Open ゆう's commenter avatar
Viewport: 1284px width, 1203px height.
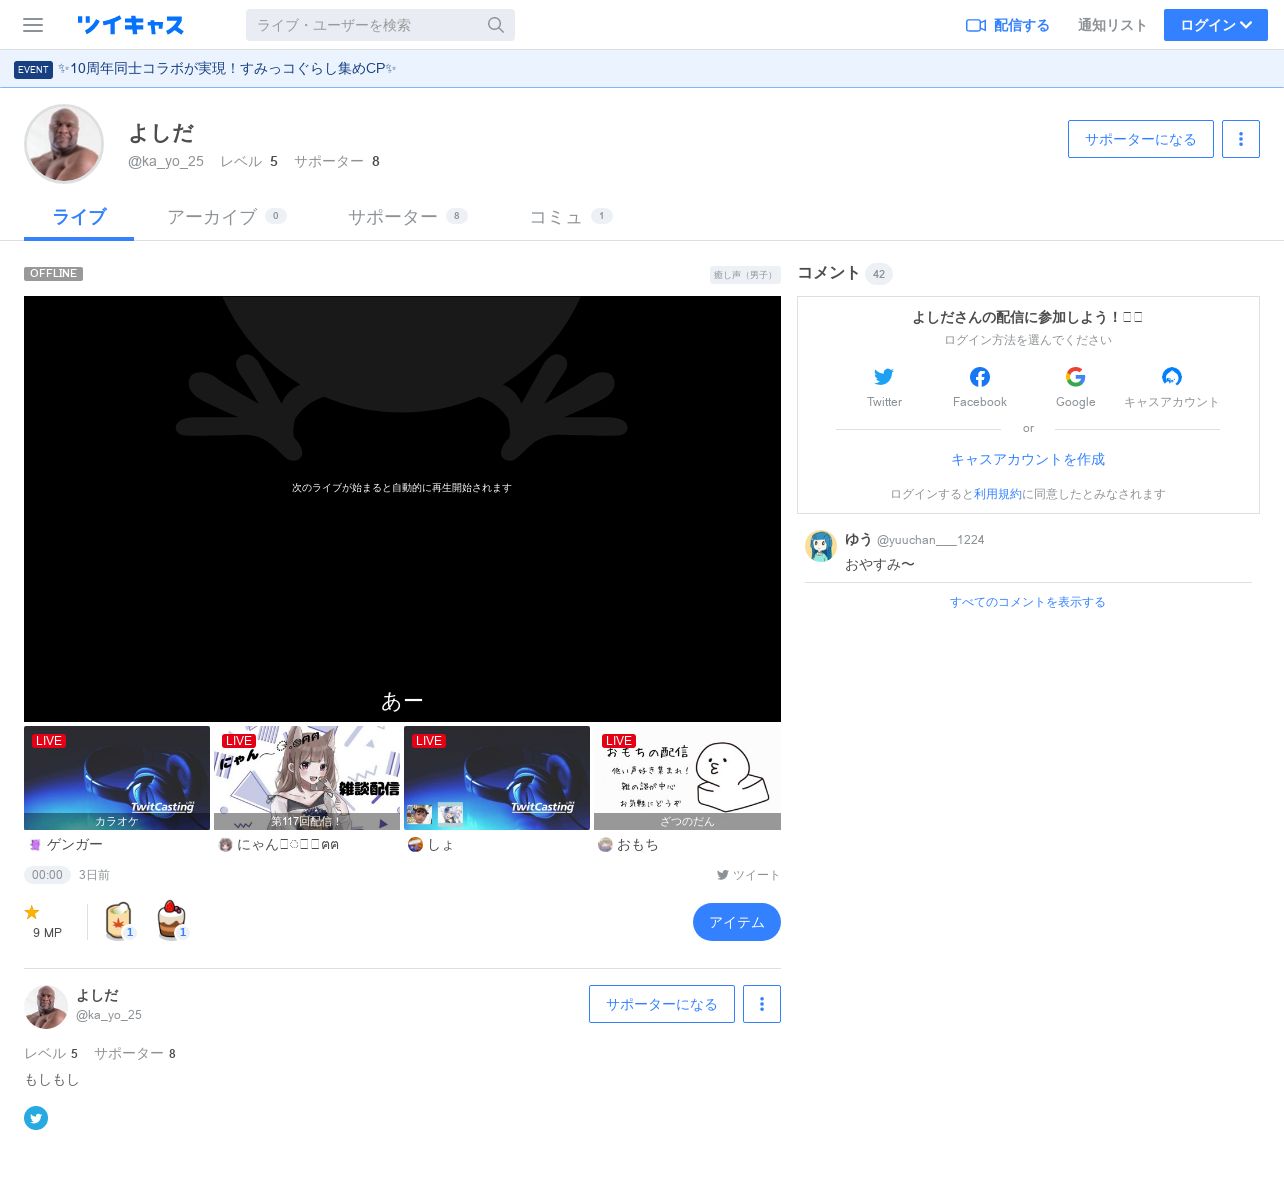(821, 546)
